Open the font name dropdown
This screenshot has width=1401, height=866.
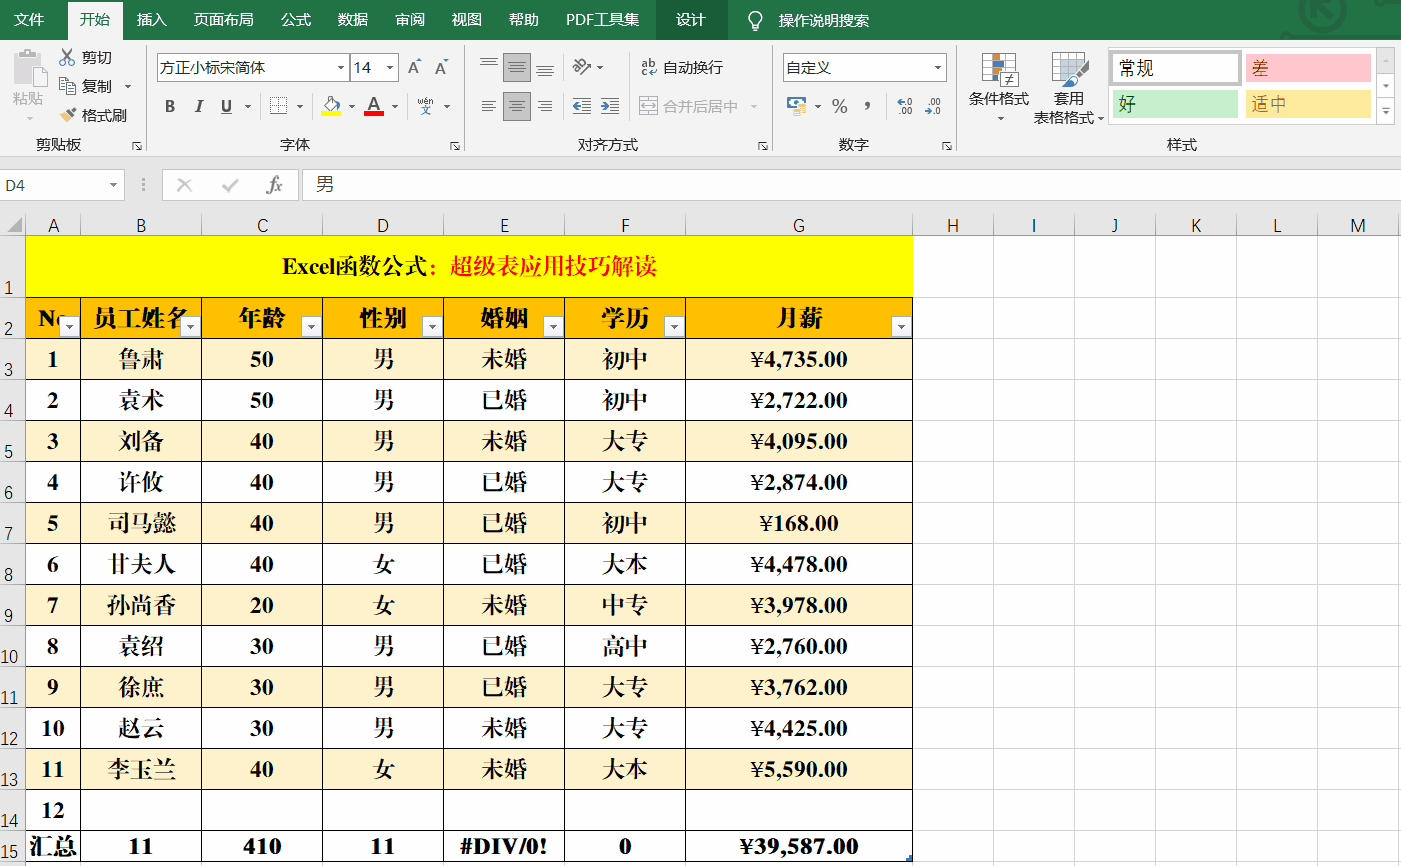[x=340, y=68]
